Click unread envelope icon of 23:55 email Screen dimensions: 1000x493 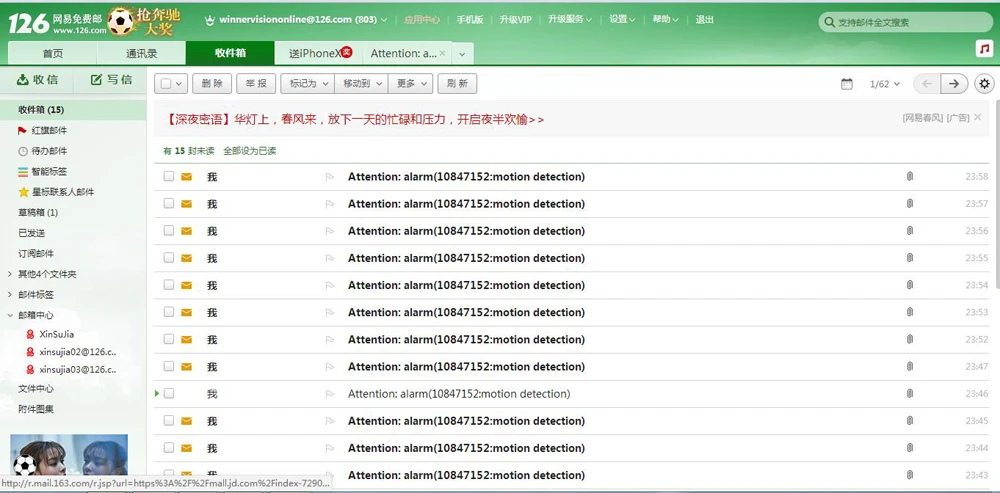186,258
